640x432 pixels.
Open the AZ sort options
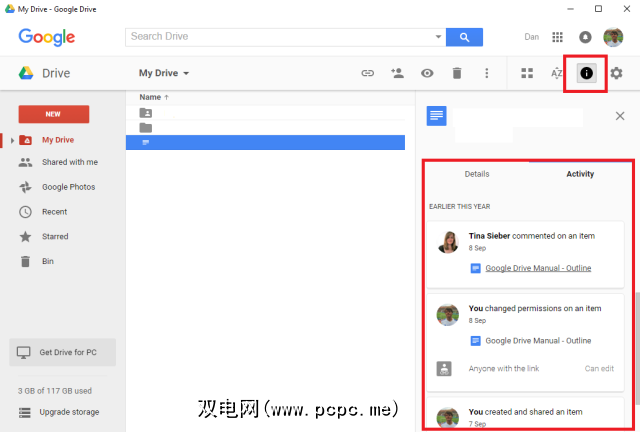[x=556, y=73]
